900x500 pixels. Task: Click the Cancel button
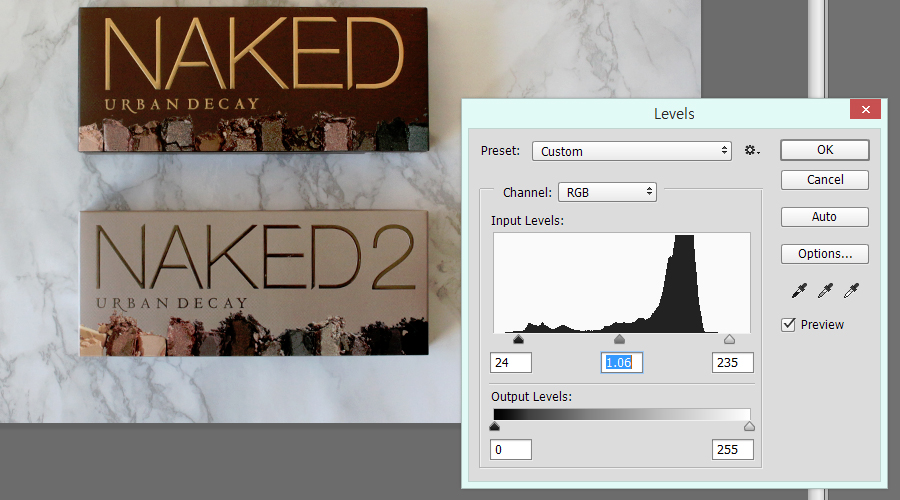pyautogui.click(x=825, y=180)
